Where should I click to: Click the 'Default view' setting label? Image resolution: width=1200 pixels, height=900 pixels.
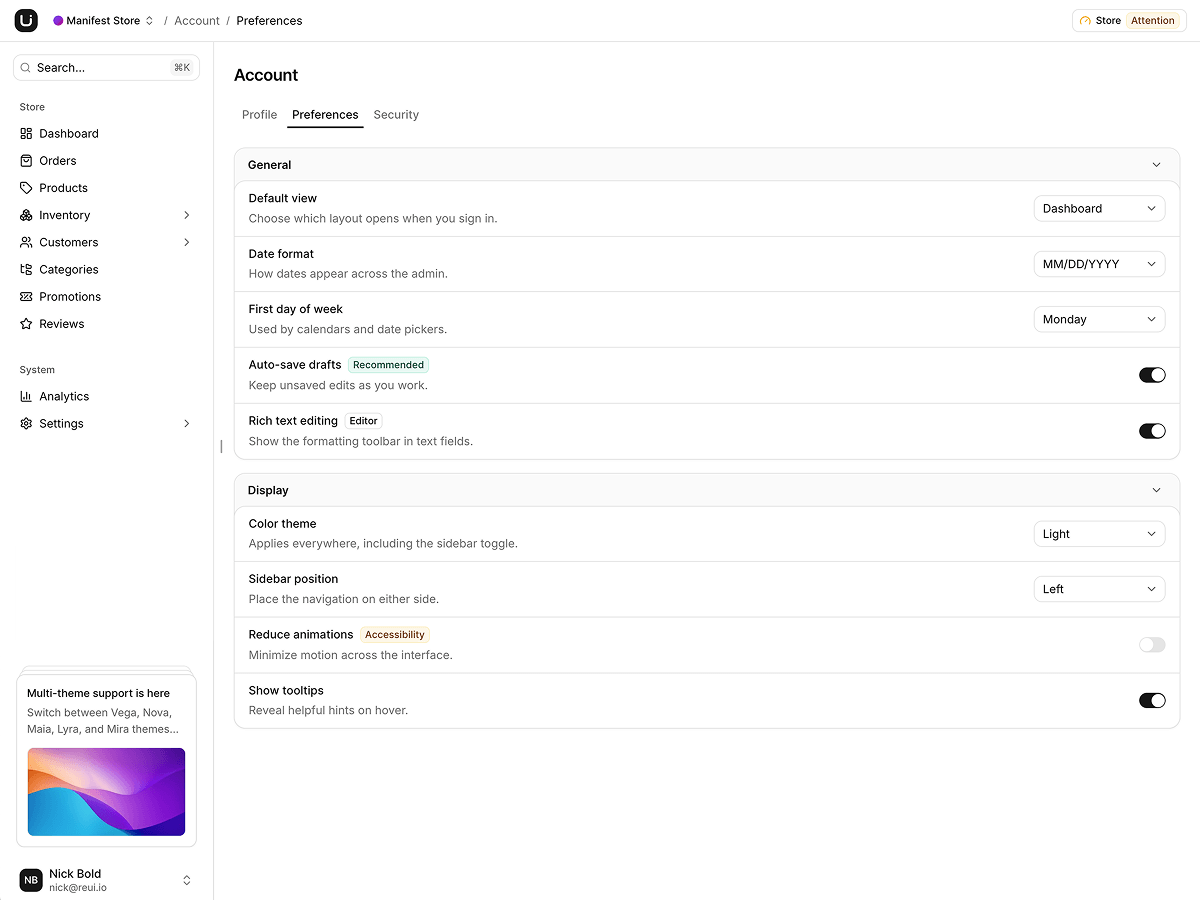pyautogui.click(x=283, y=198)
